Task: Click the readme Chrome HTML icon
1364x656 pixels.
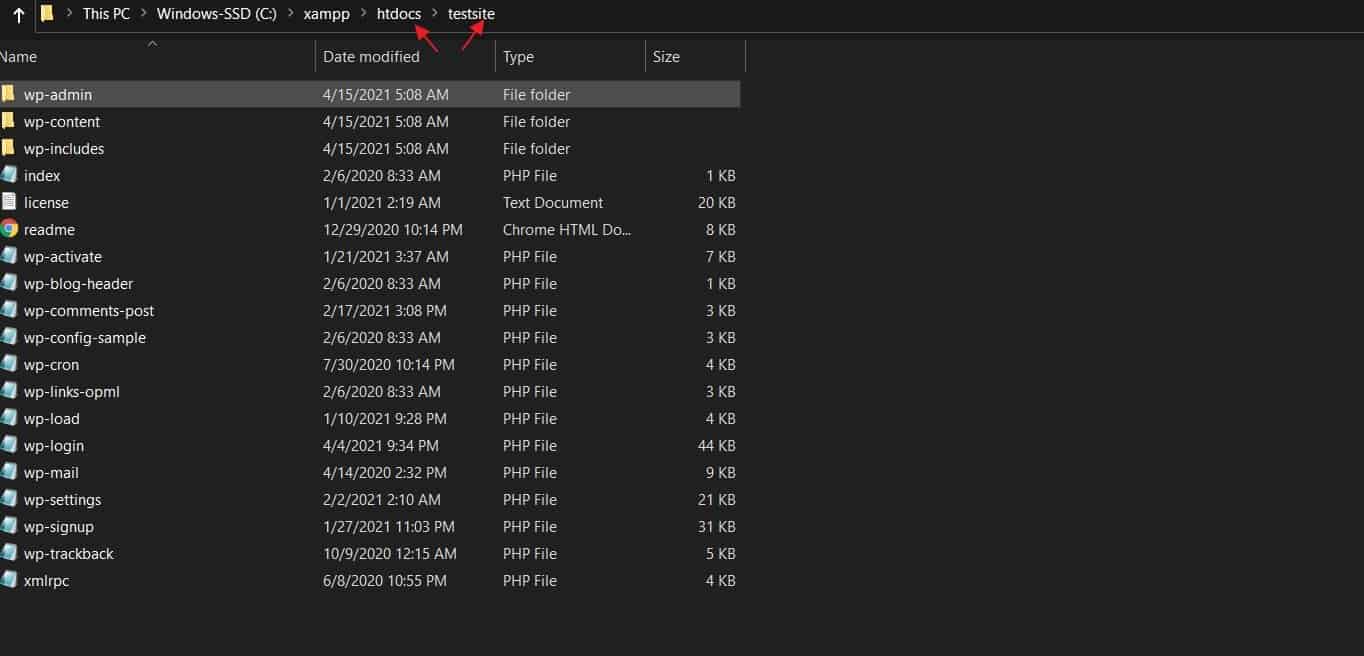Action: (8, 229)
